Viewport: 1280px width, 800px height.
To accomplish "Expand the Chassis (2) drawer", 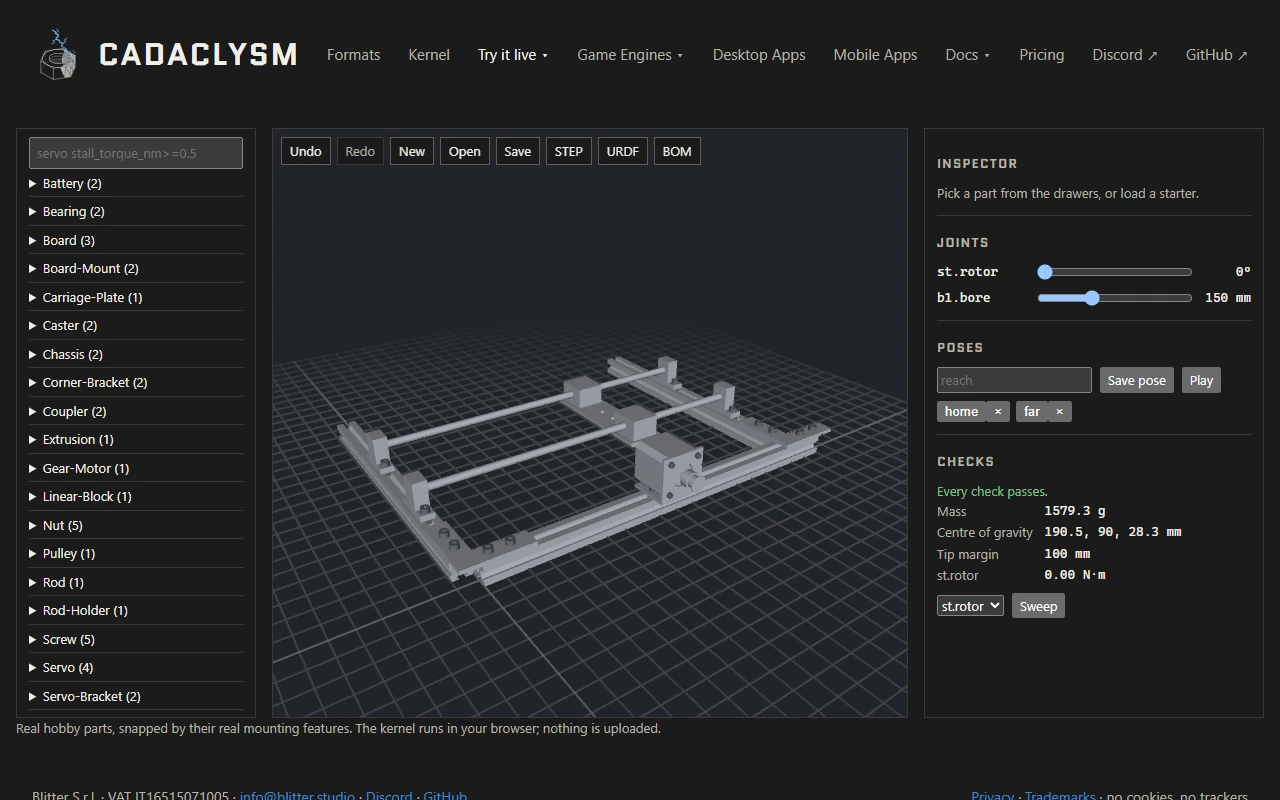I will point(136,354).
